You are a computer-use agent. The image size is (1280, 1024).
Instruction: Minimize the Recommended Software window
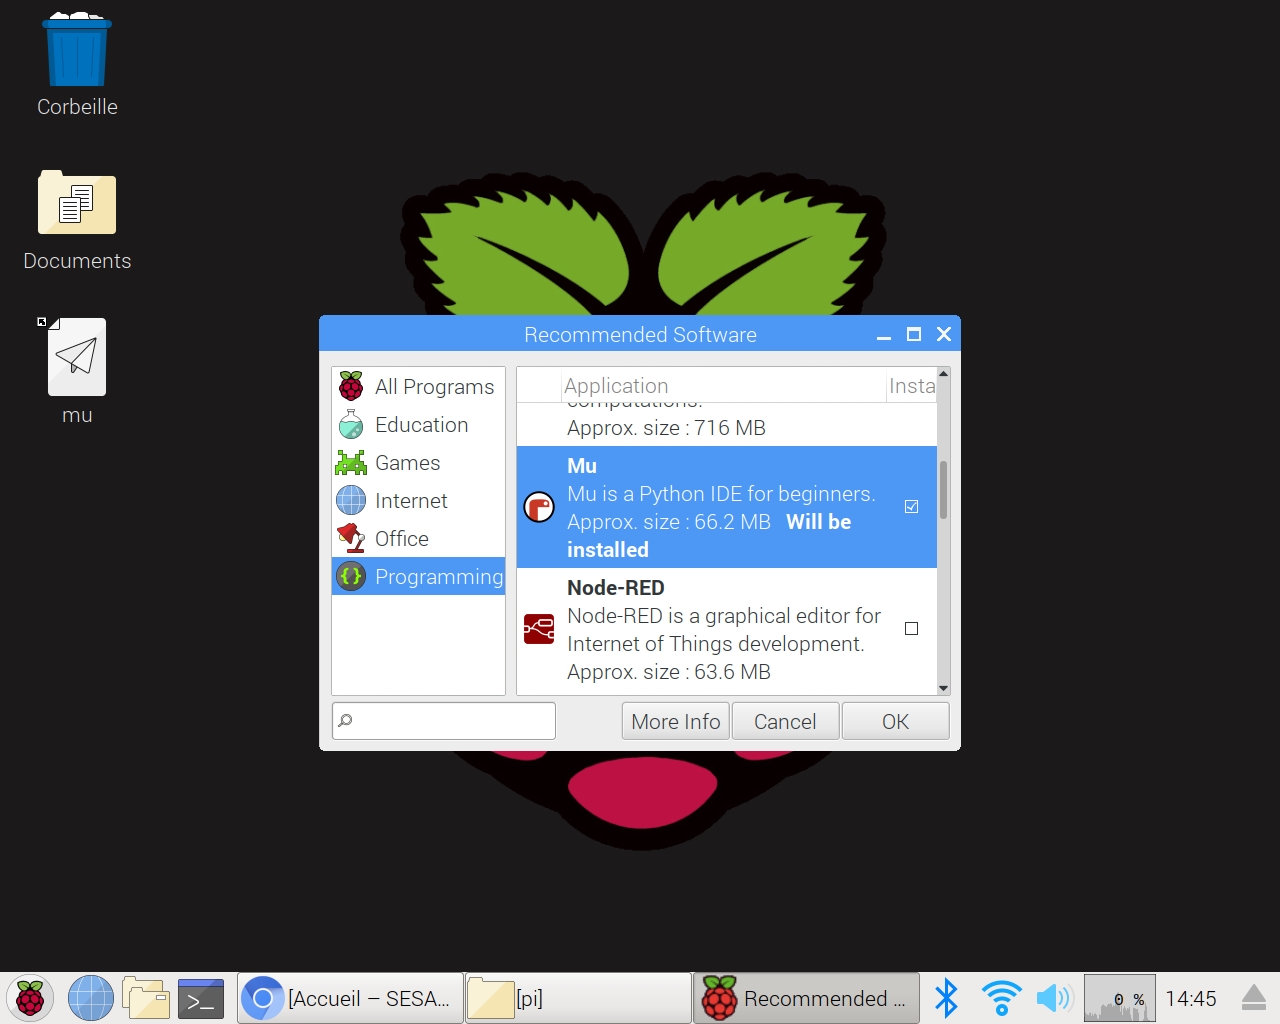tap(884, 335)
